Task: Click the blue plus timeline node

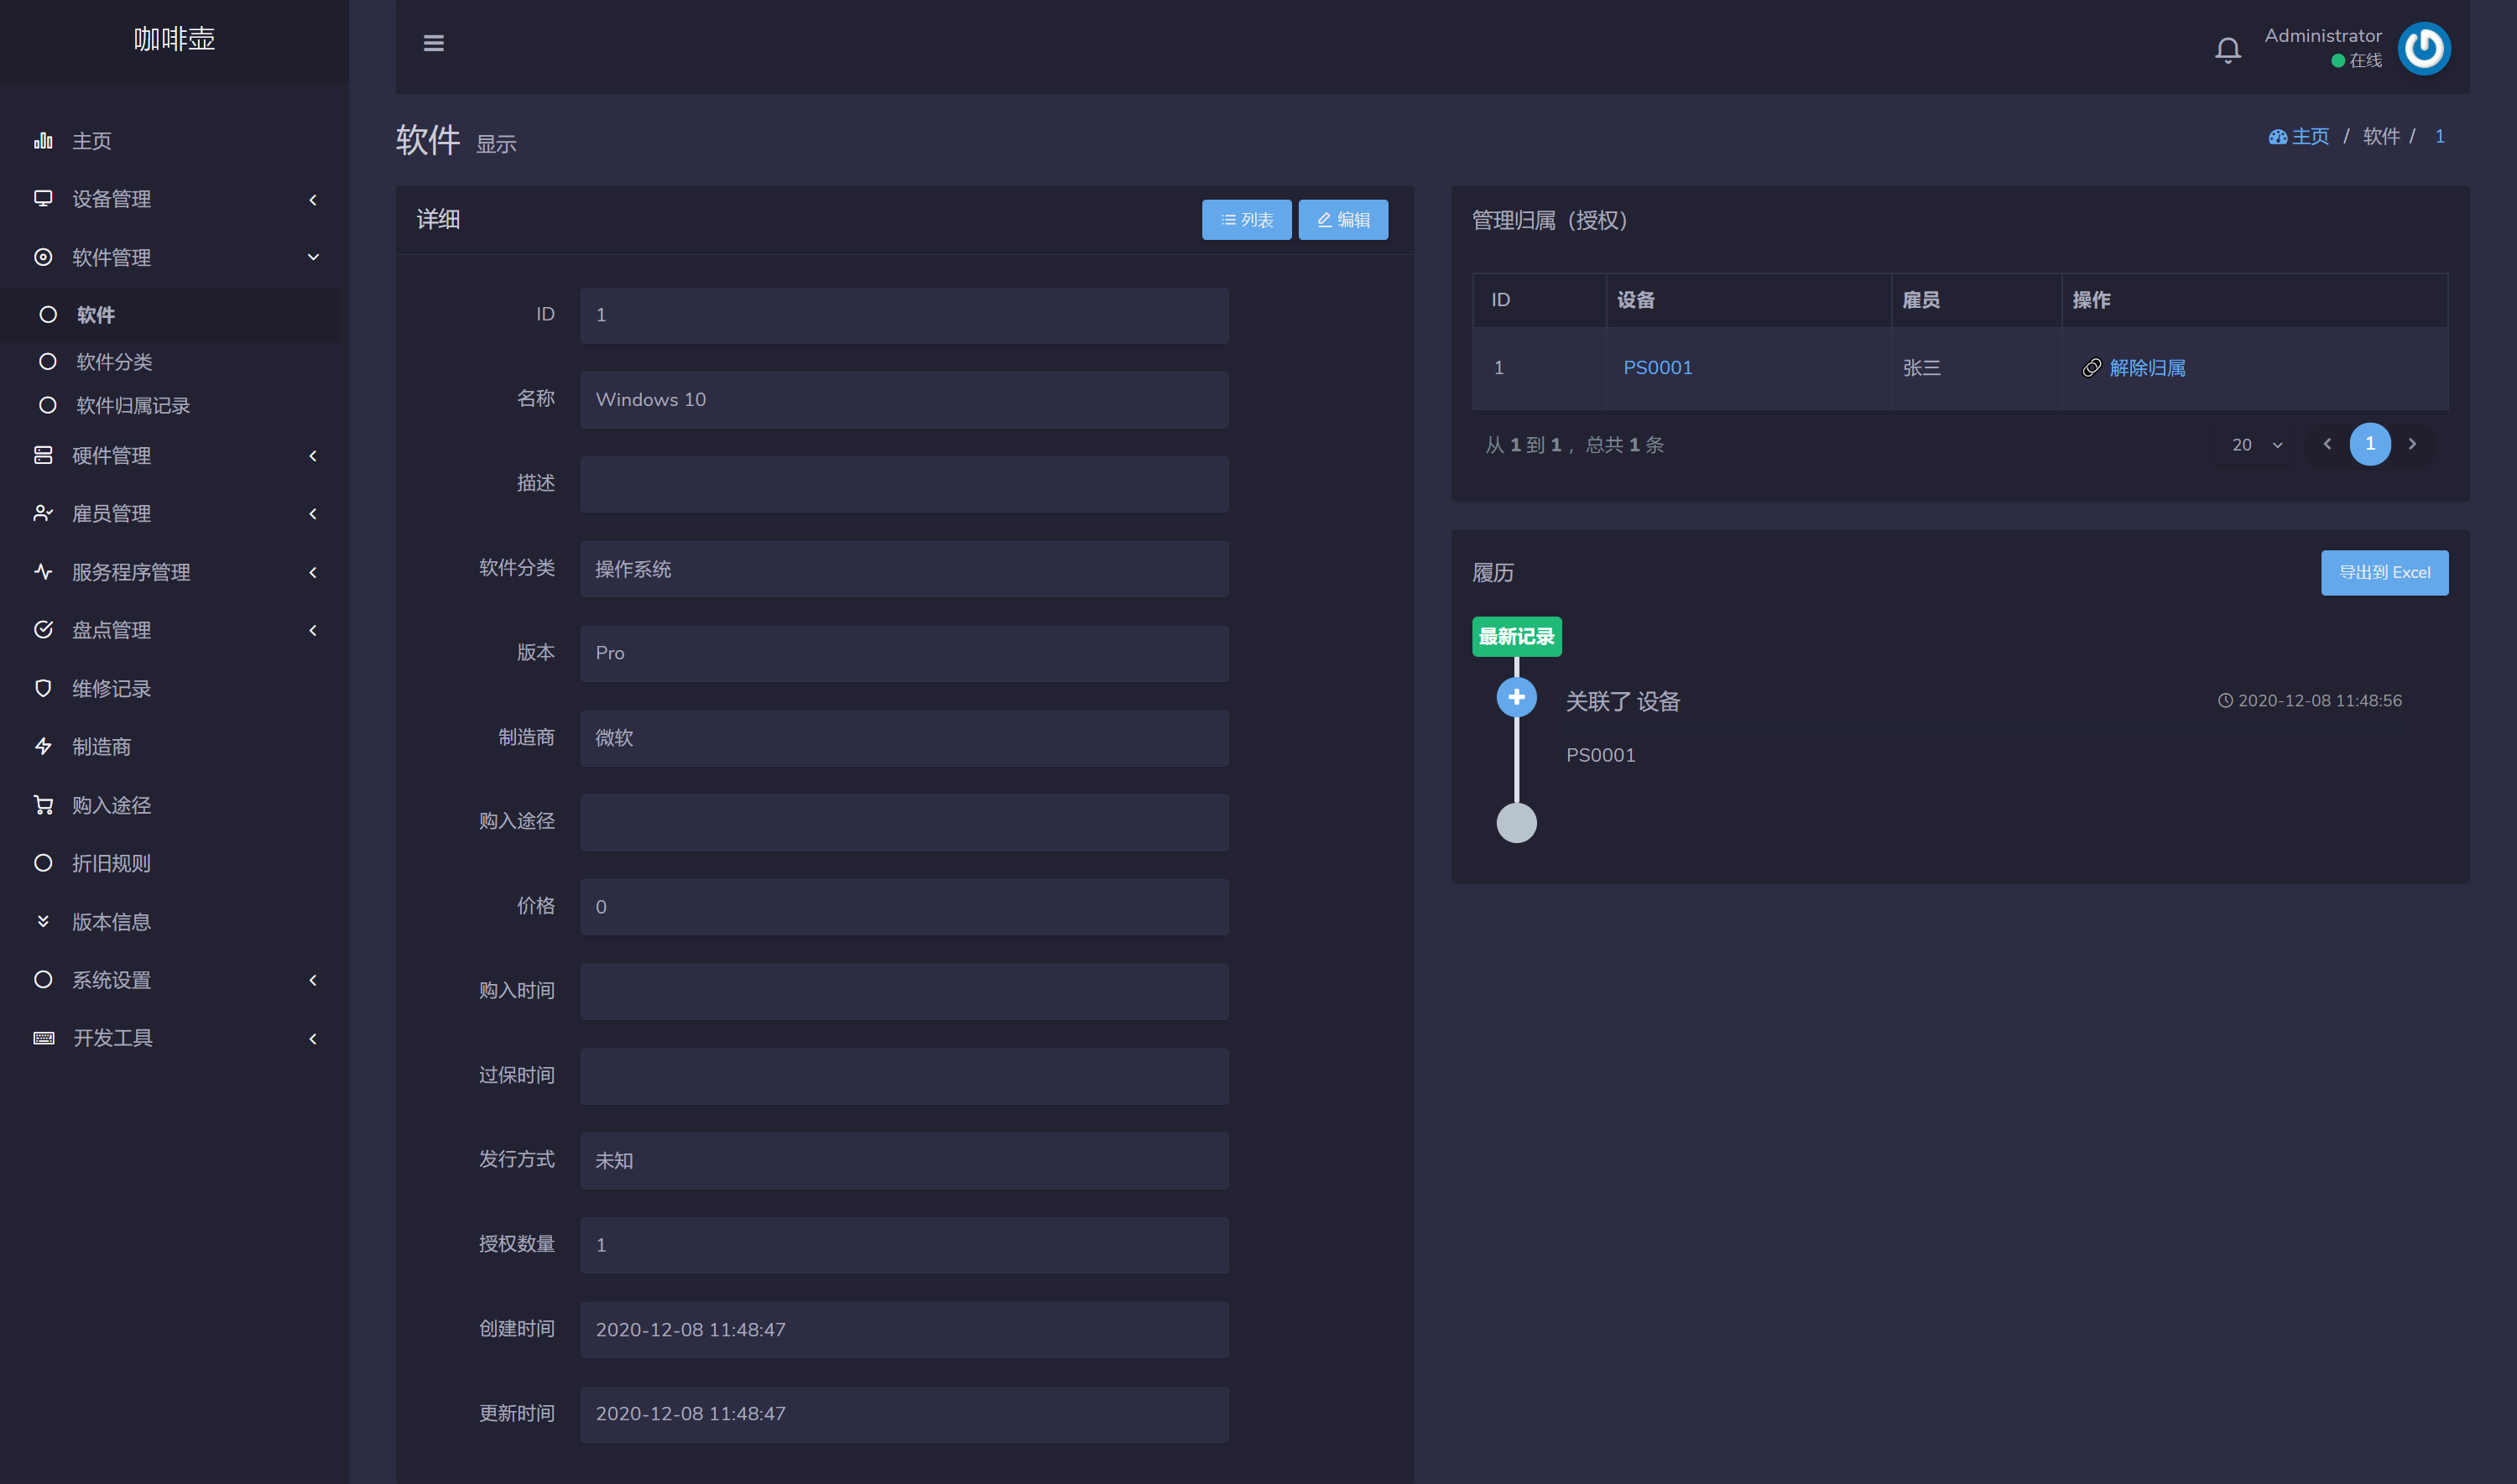Action: tap(1516, 697)
